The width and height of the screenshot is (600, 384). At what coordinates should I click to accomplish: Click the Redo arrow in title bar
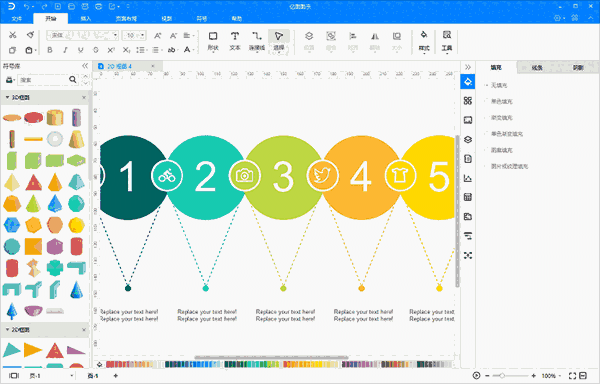click(44, 7)
